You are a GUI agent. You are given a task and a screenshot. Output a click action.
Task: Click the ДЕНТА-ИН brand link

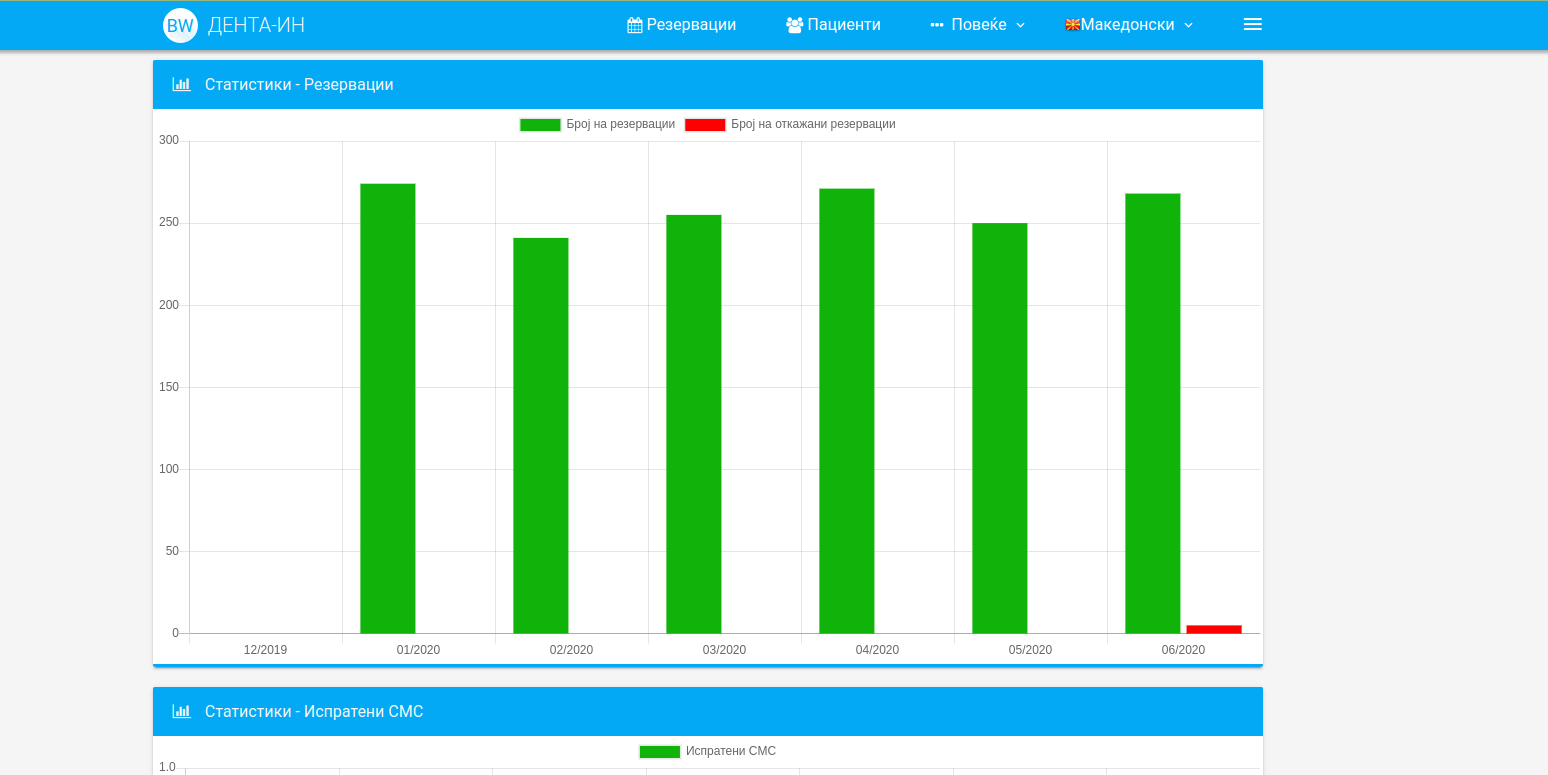tap(256, 26)
